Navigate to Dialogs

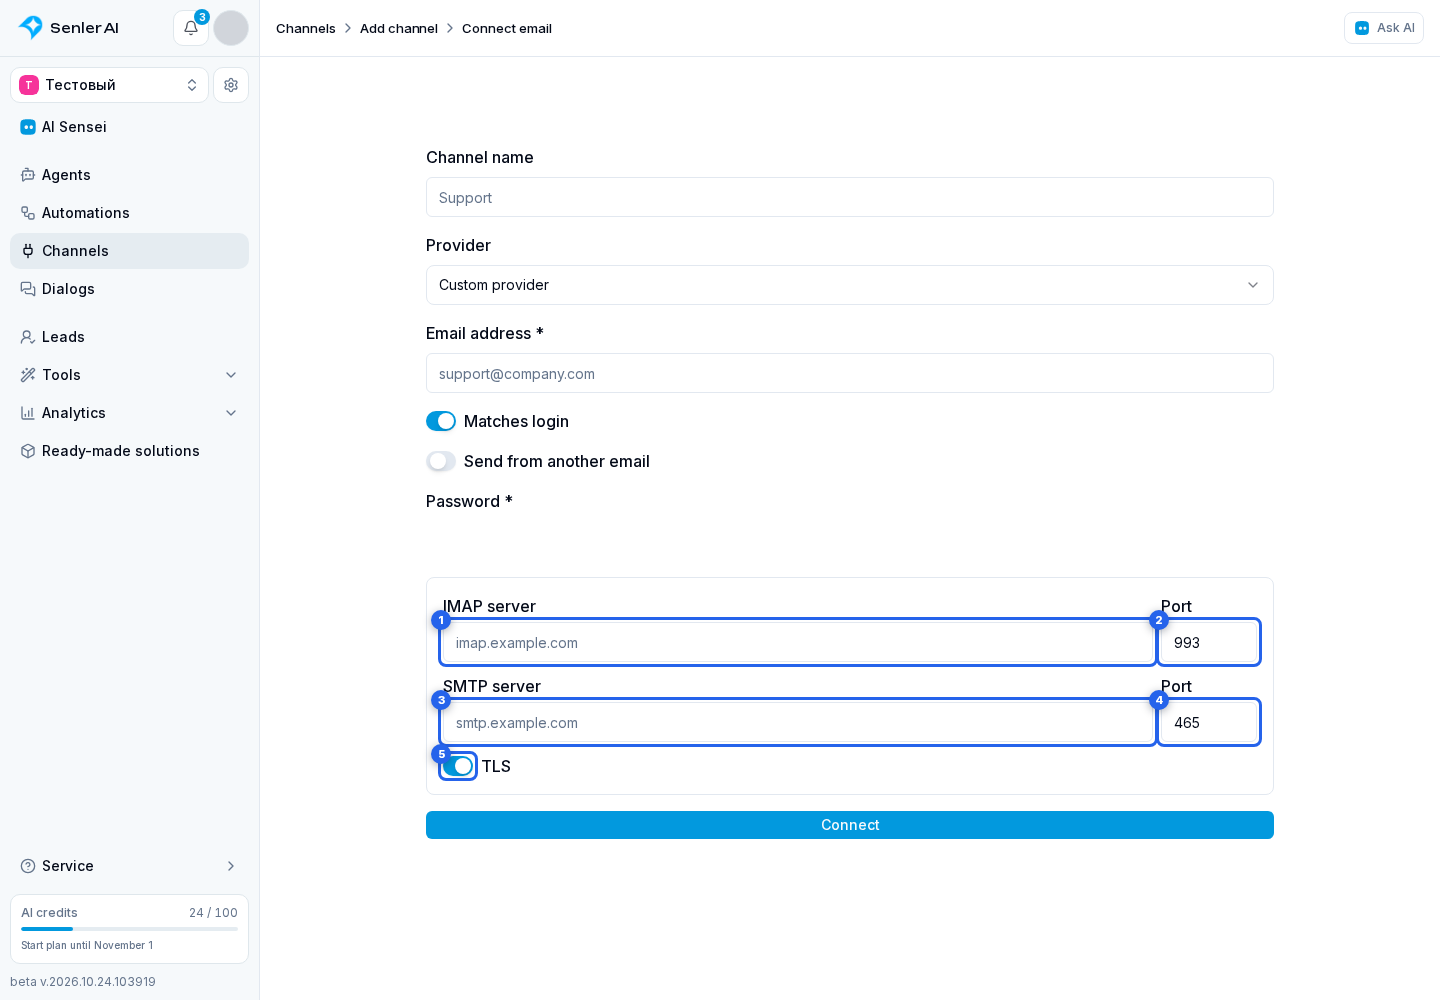[x=129, y=289]
